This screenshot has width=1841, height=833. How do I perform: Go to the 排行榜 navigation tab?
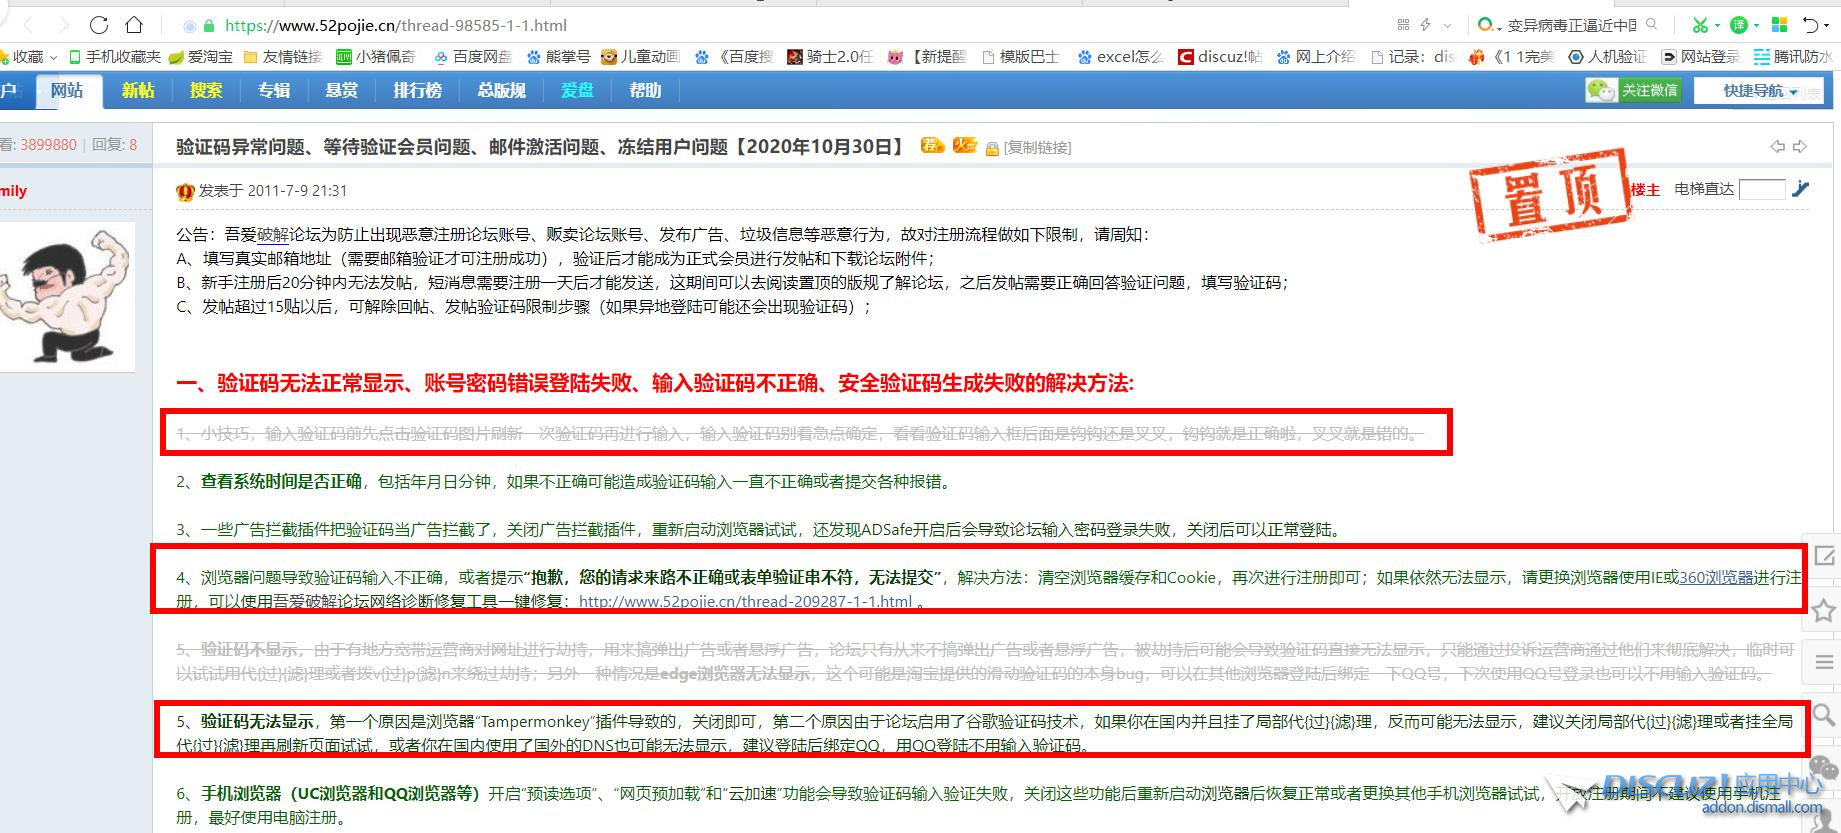417,91
